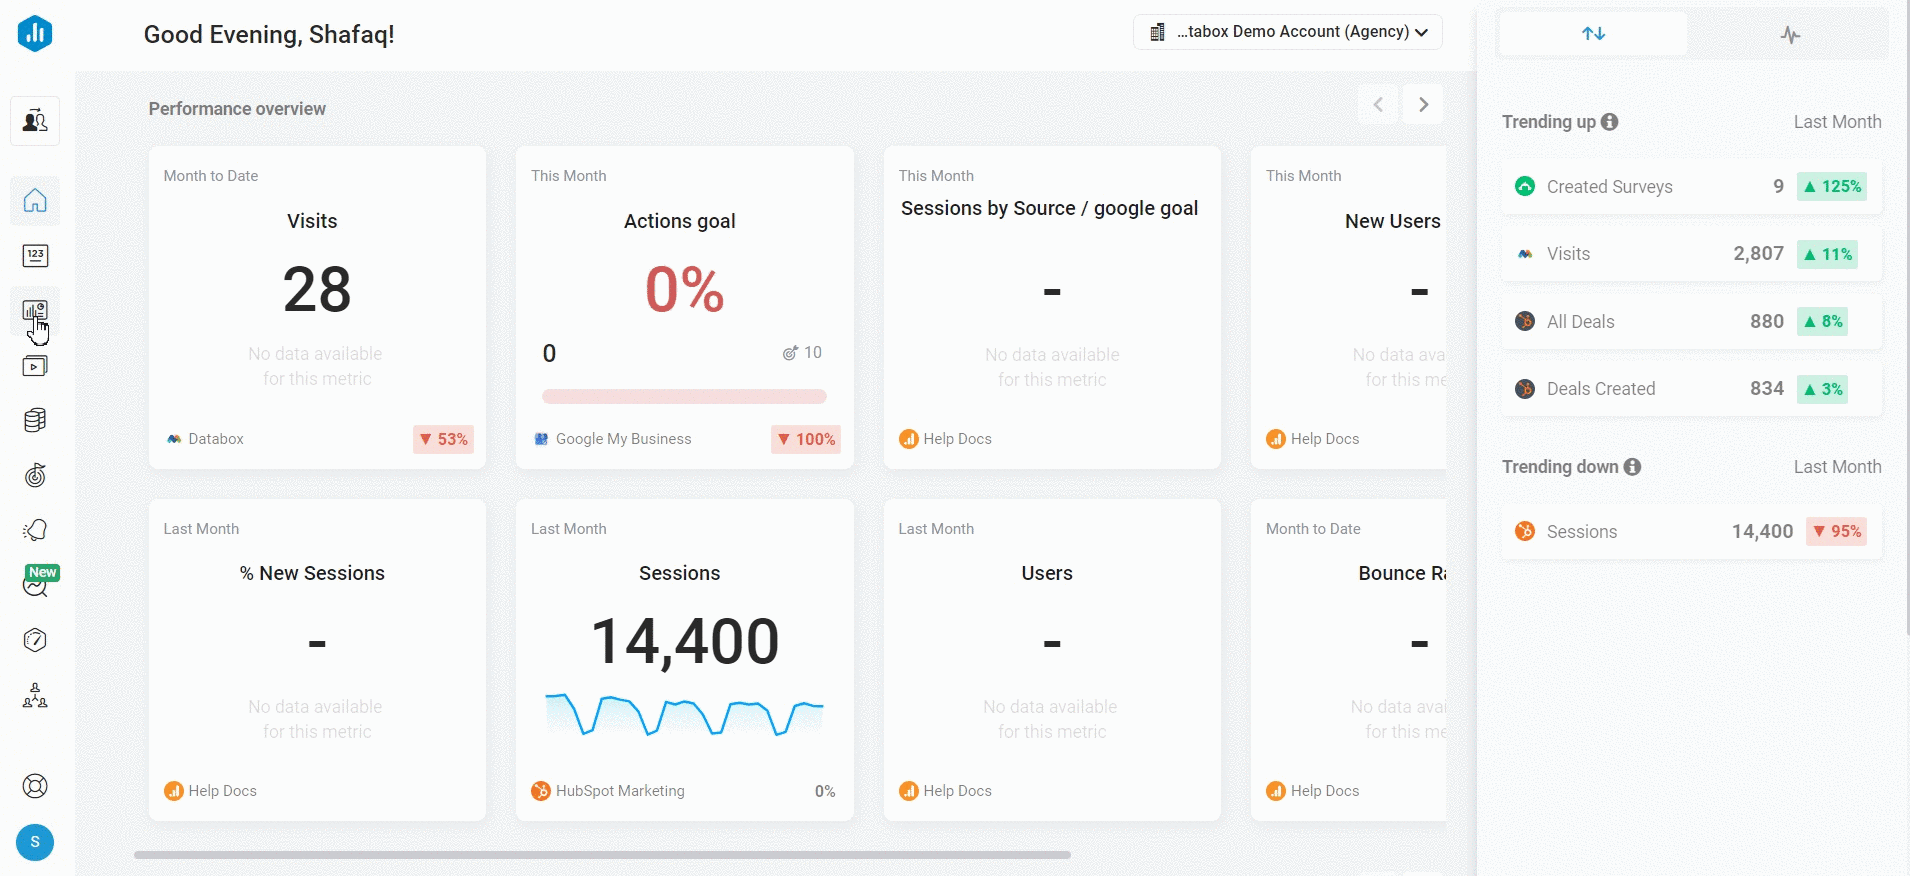Open the Home icon in sidebar
1910x876 pixels.
(35, 201)
